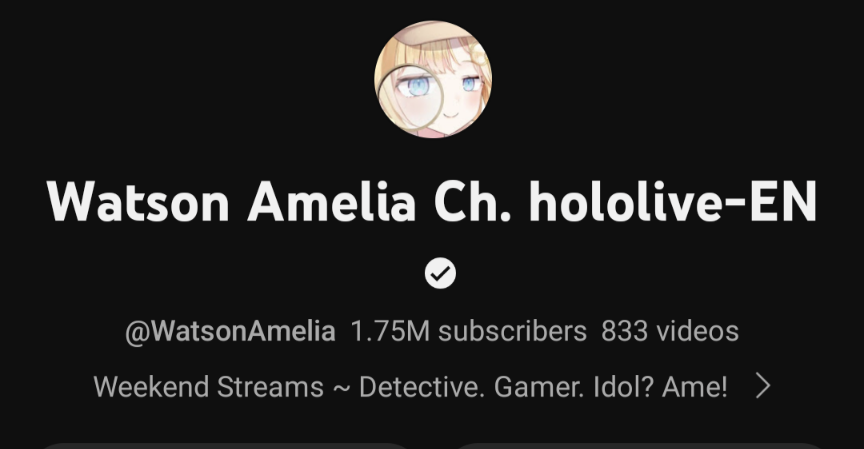Image resolution: width=864 pixels, height=449 pixels.
Task: Click the Watson Amelia Ch. hololive-EN title
Action: 431,201
